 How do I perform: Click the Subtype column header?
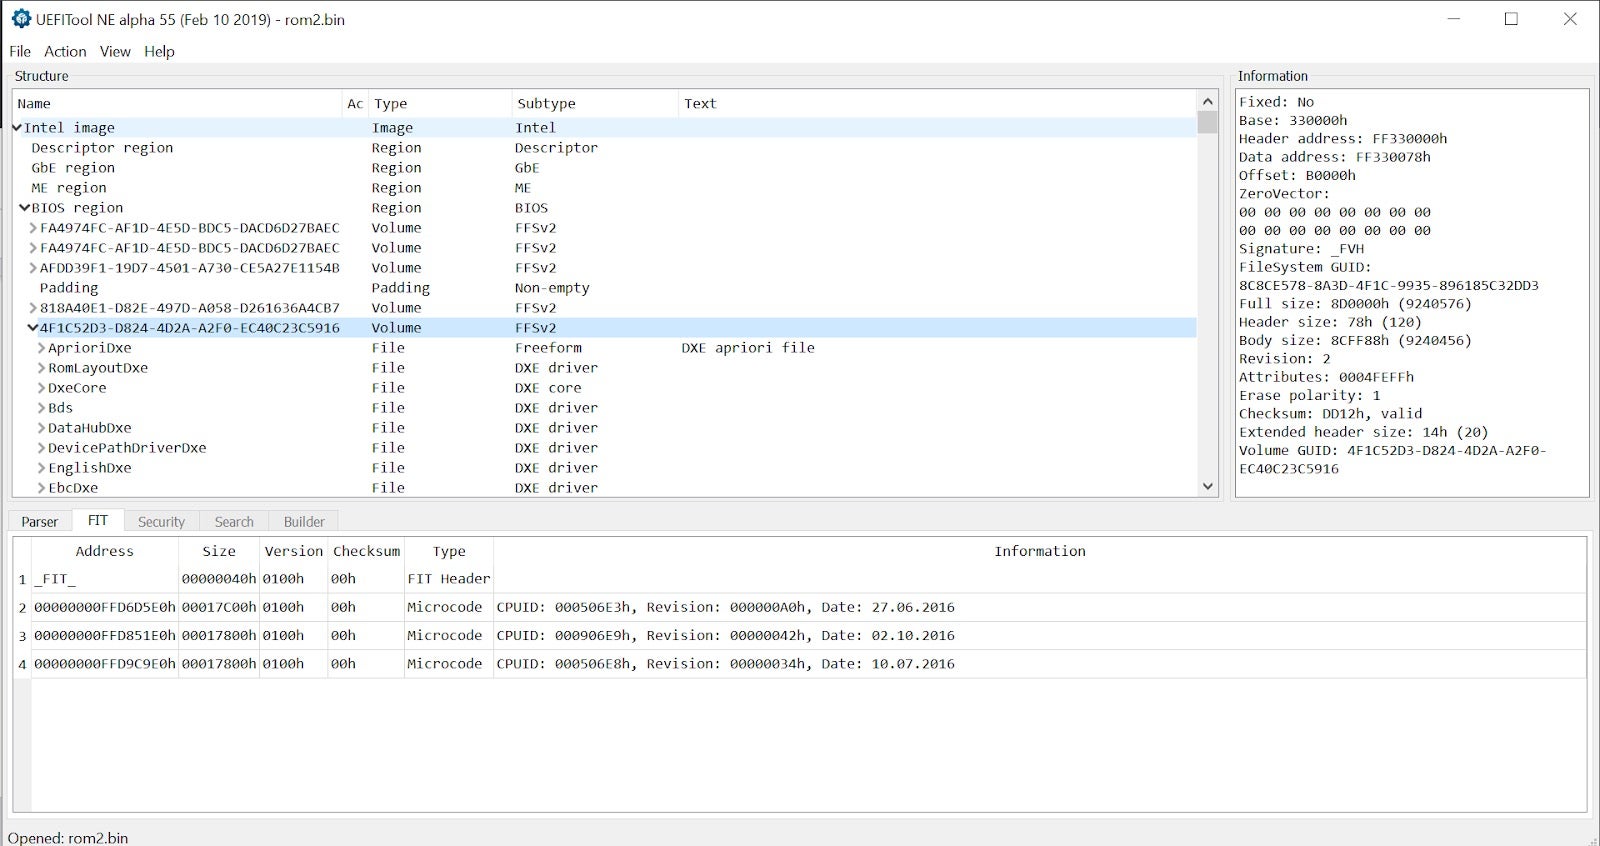click(546, 104)
